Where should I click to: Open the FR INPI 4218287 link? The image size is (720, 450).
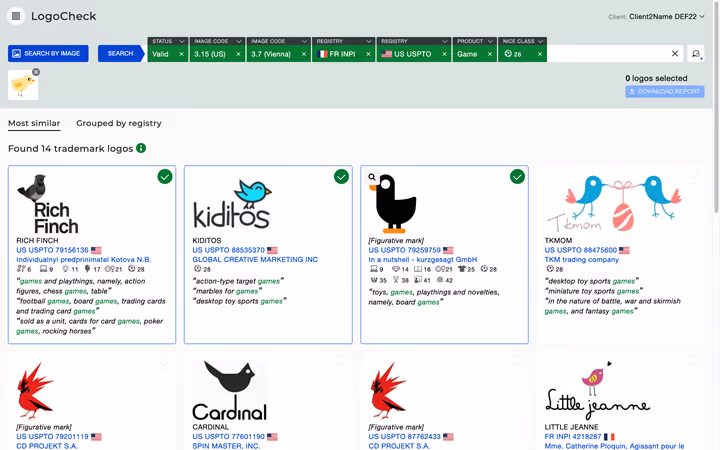(x=573, y=437)
